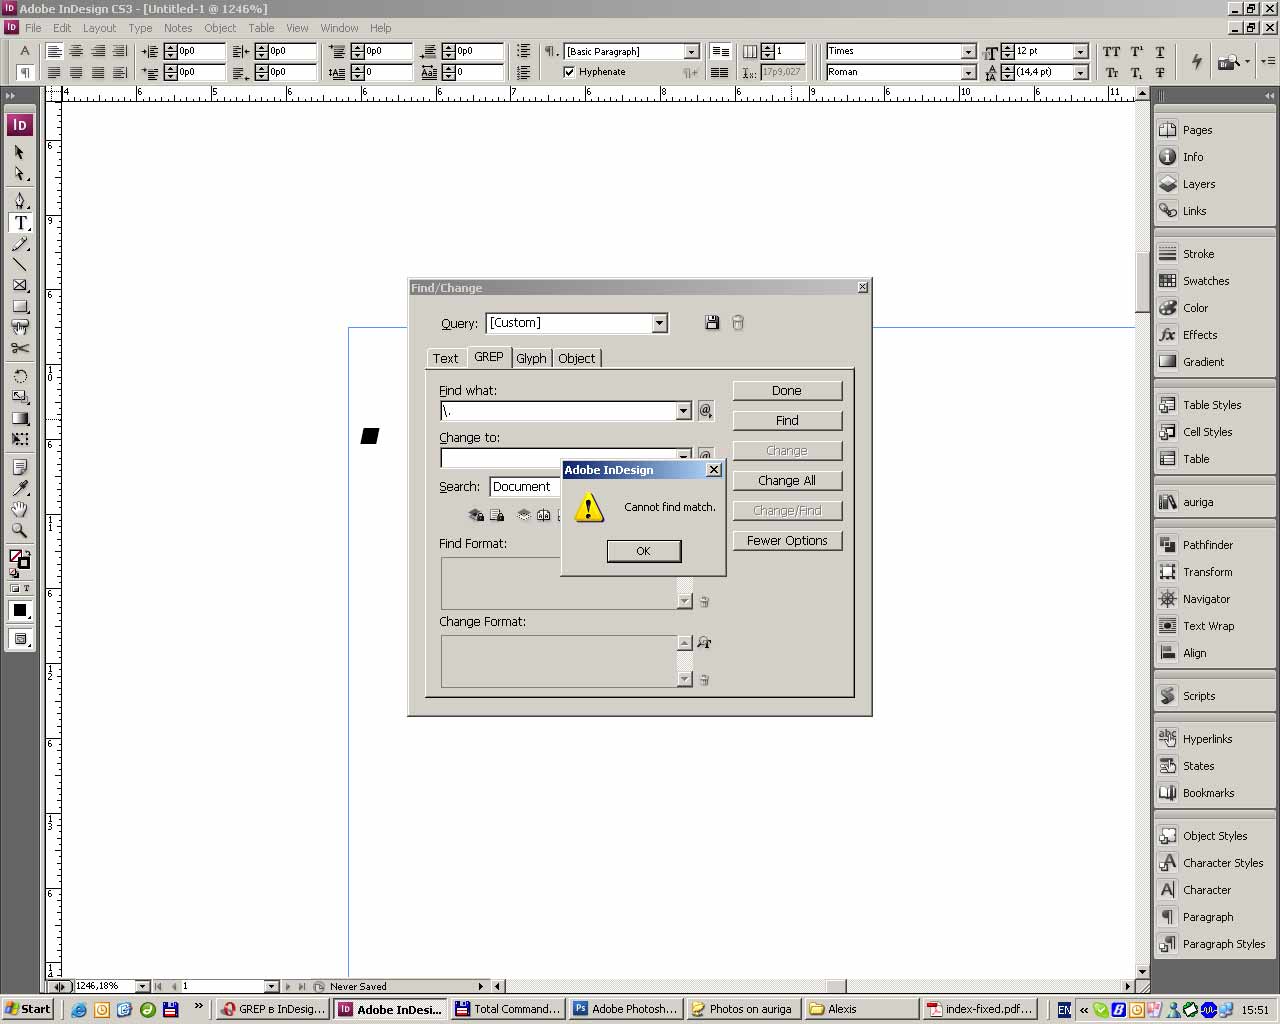Apply All Caps formatting

pyautogui.click(x=1112, y=52)
